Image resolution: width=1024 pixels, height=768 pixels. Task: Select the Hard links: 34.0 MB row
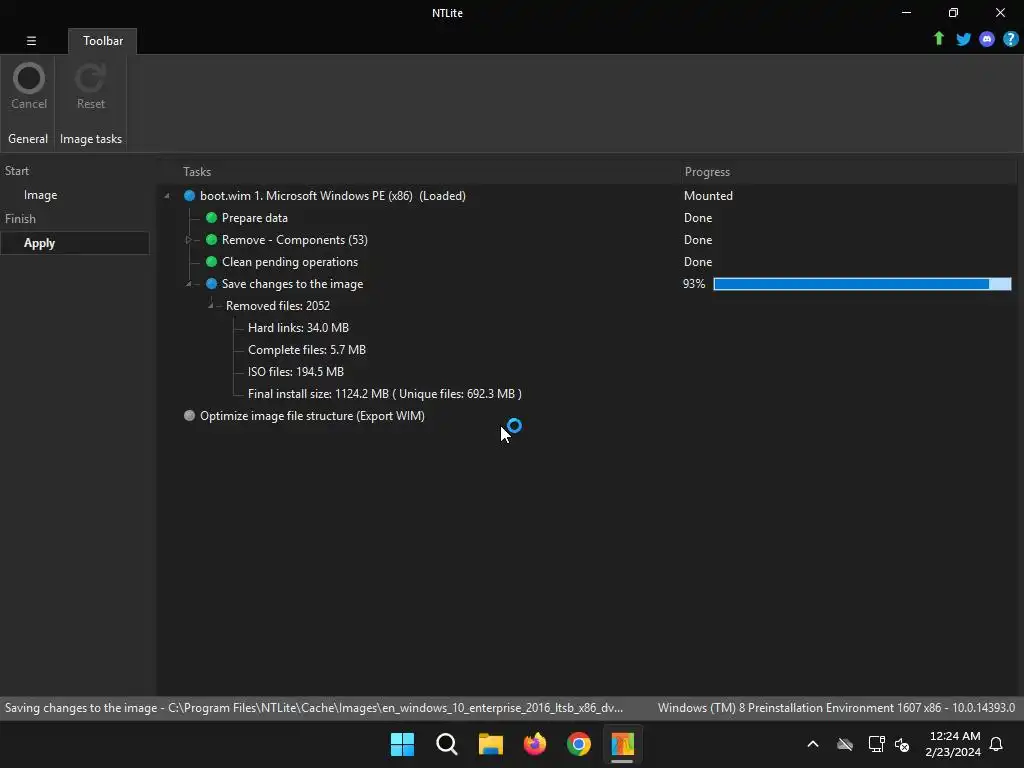point(298,328)
